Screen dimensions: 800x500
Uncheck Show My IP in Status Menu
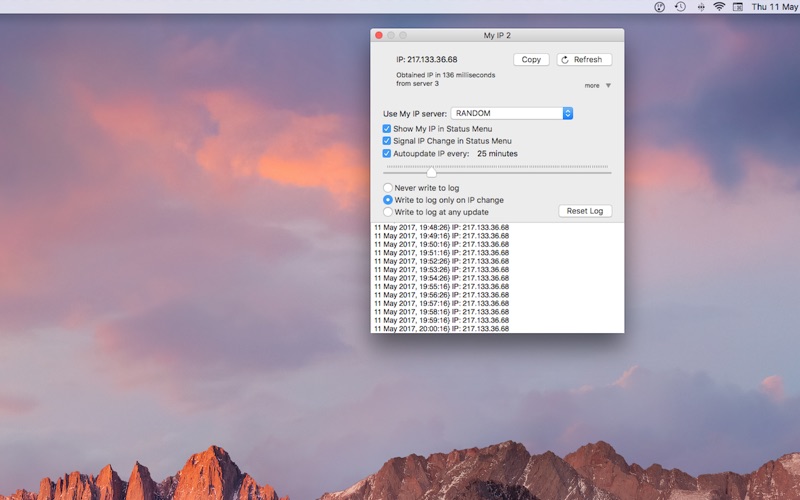[387, 129]
